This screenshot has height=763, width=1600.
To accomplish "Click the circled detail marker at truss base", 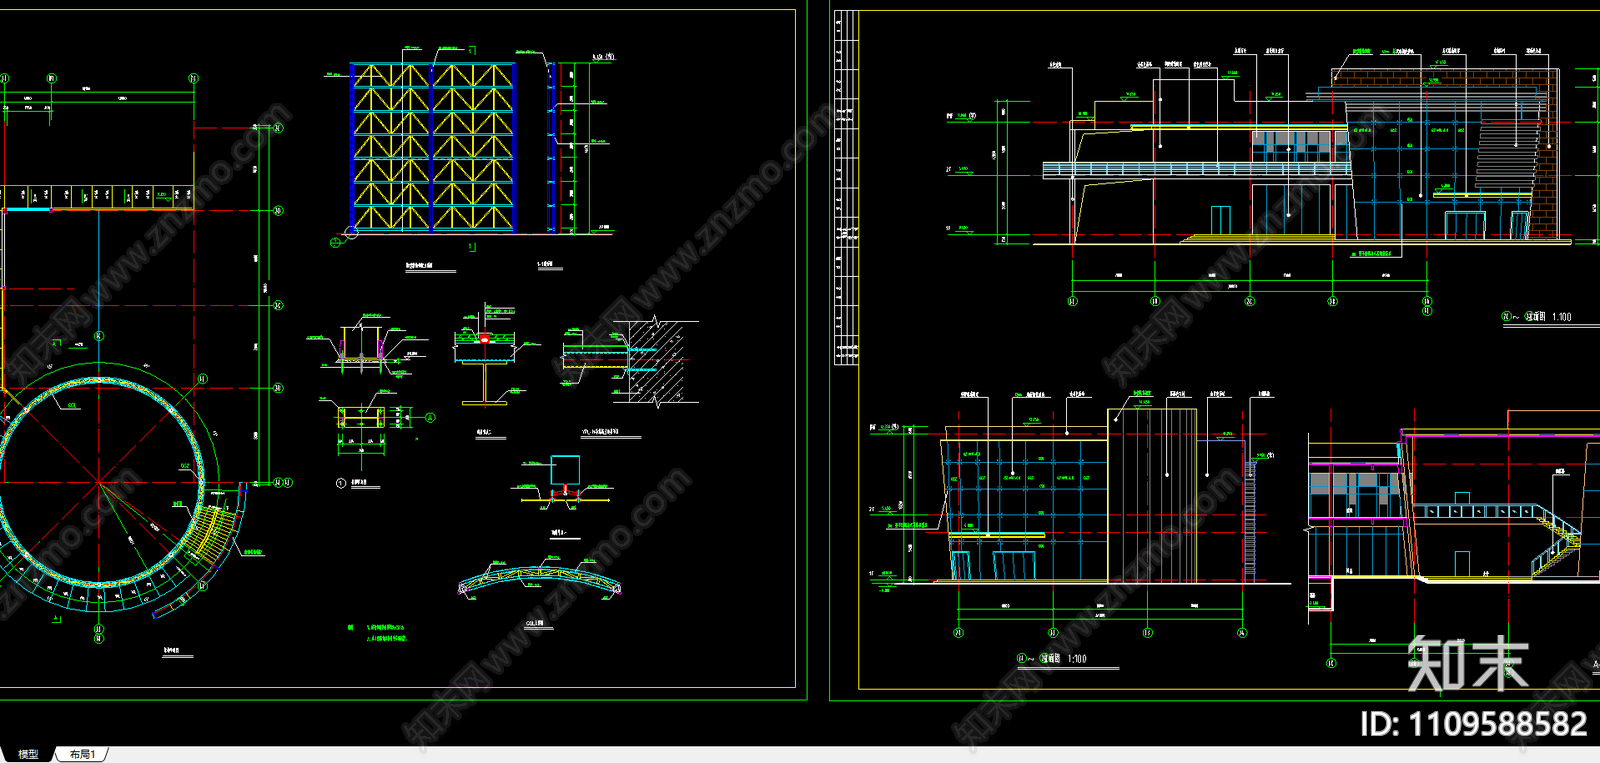I will tap(351, 233).
